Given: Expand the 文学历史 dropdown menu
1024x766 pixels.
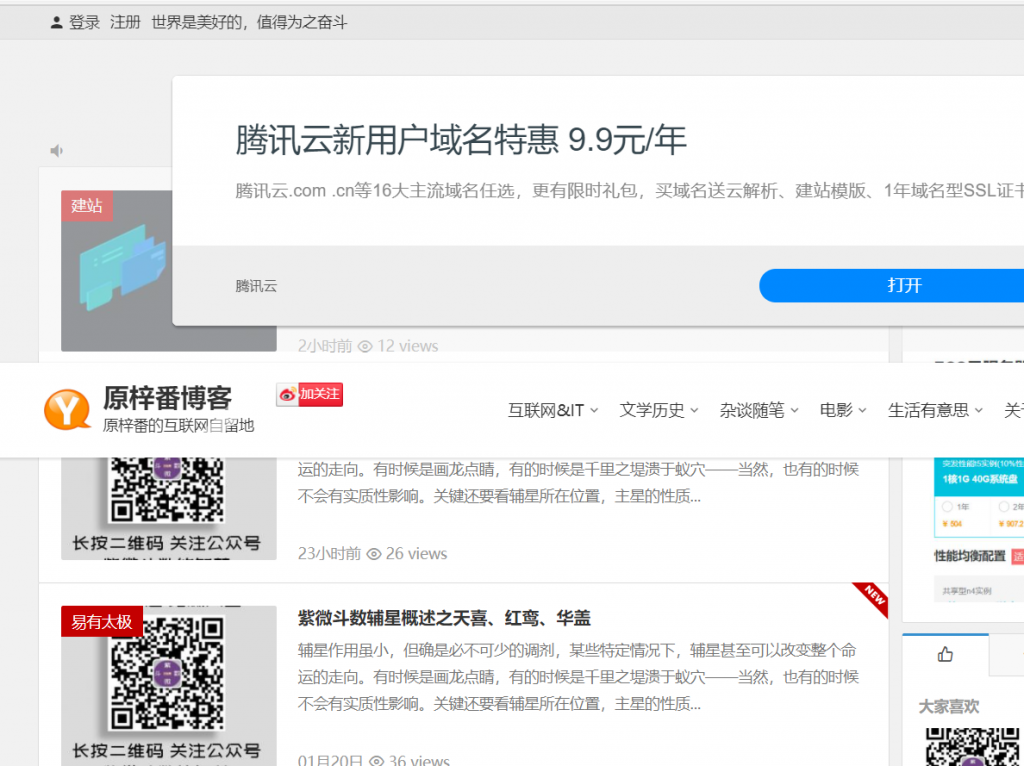Looking at the screenshot, I should [659, 410].
